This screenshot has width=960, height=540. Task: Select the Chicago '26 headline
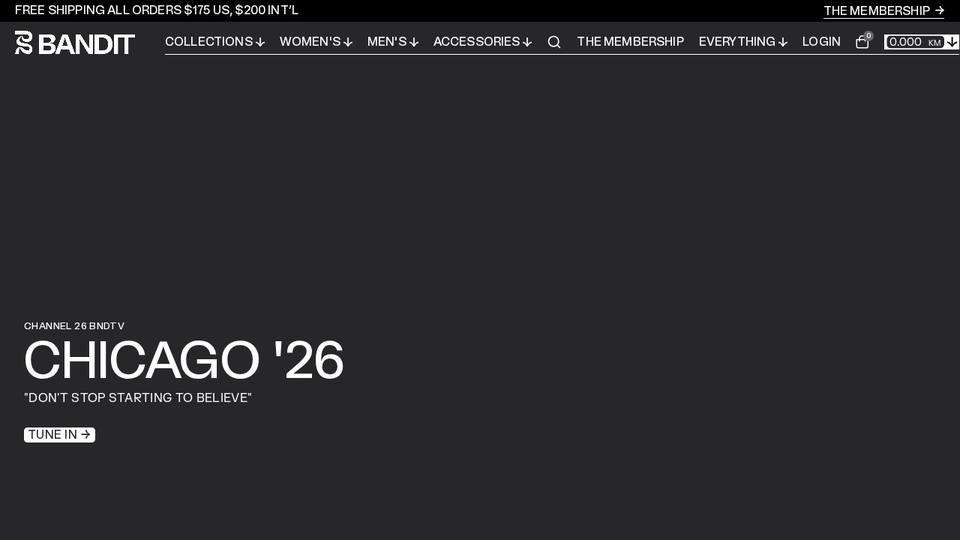(x=184, y=360)
